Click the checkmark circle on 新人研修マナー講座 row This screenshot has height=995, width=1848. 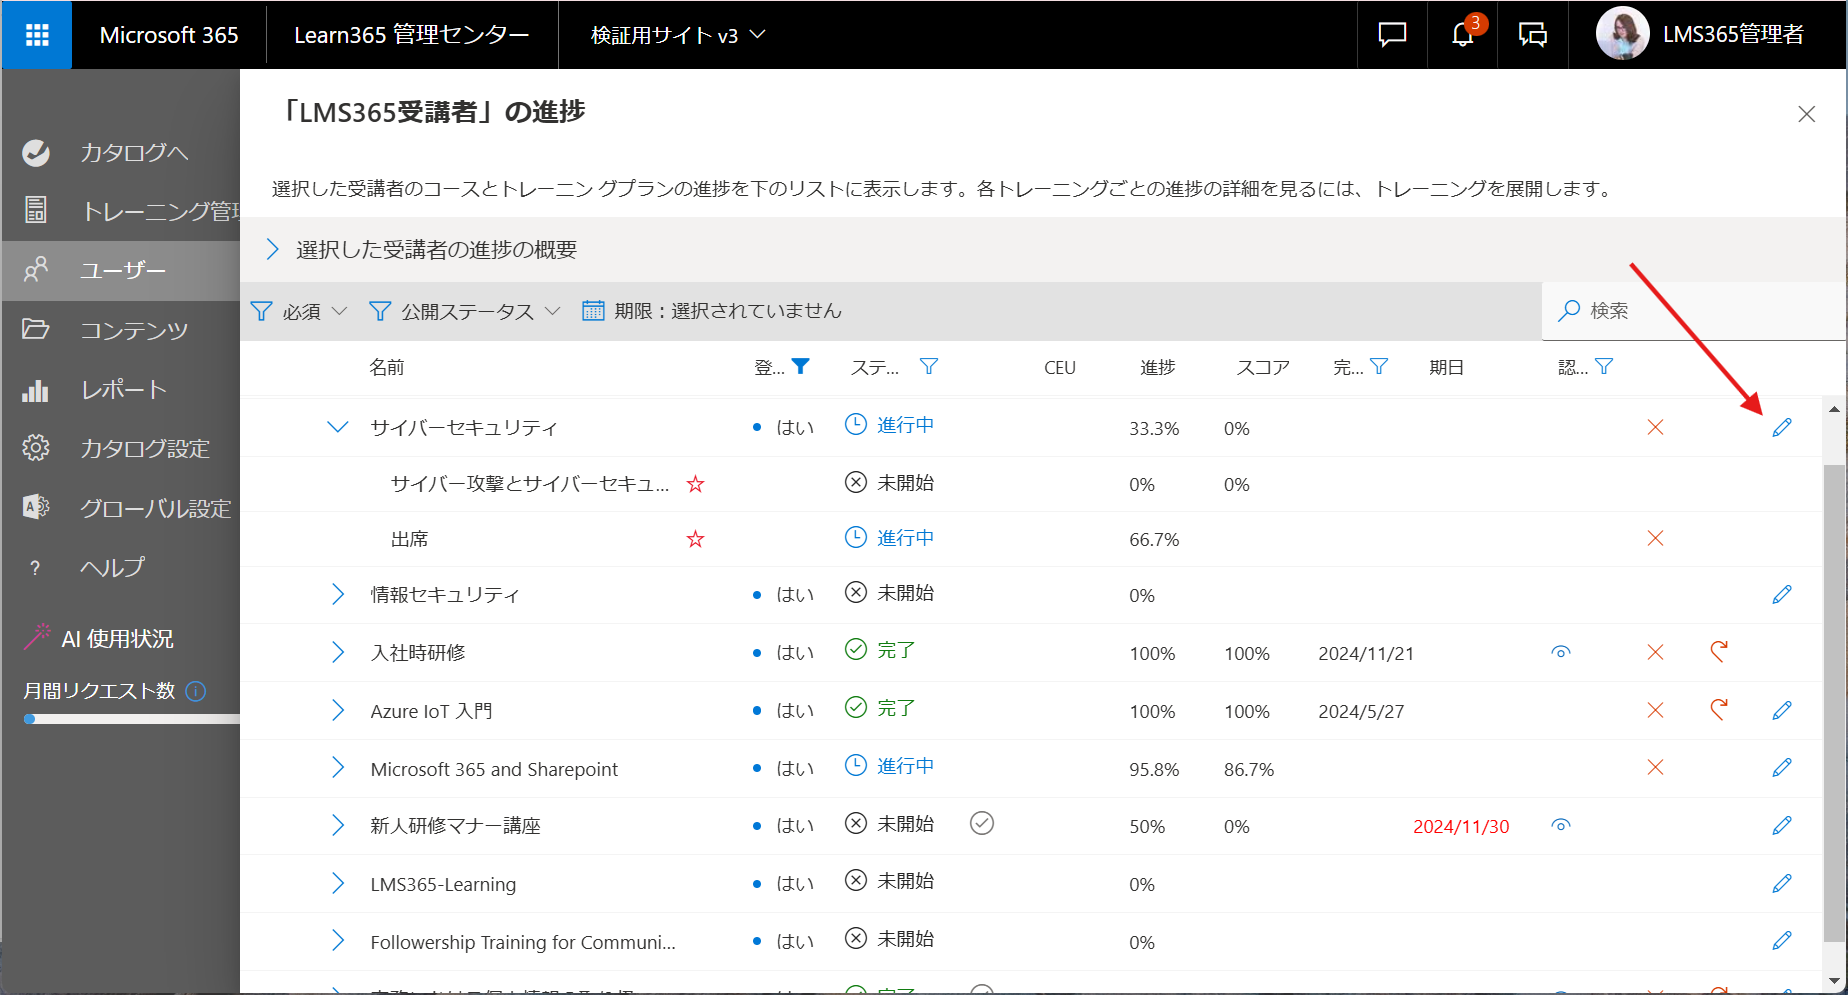982,823
